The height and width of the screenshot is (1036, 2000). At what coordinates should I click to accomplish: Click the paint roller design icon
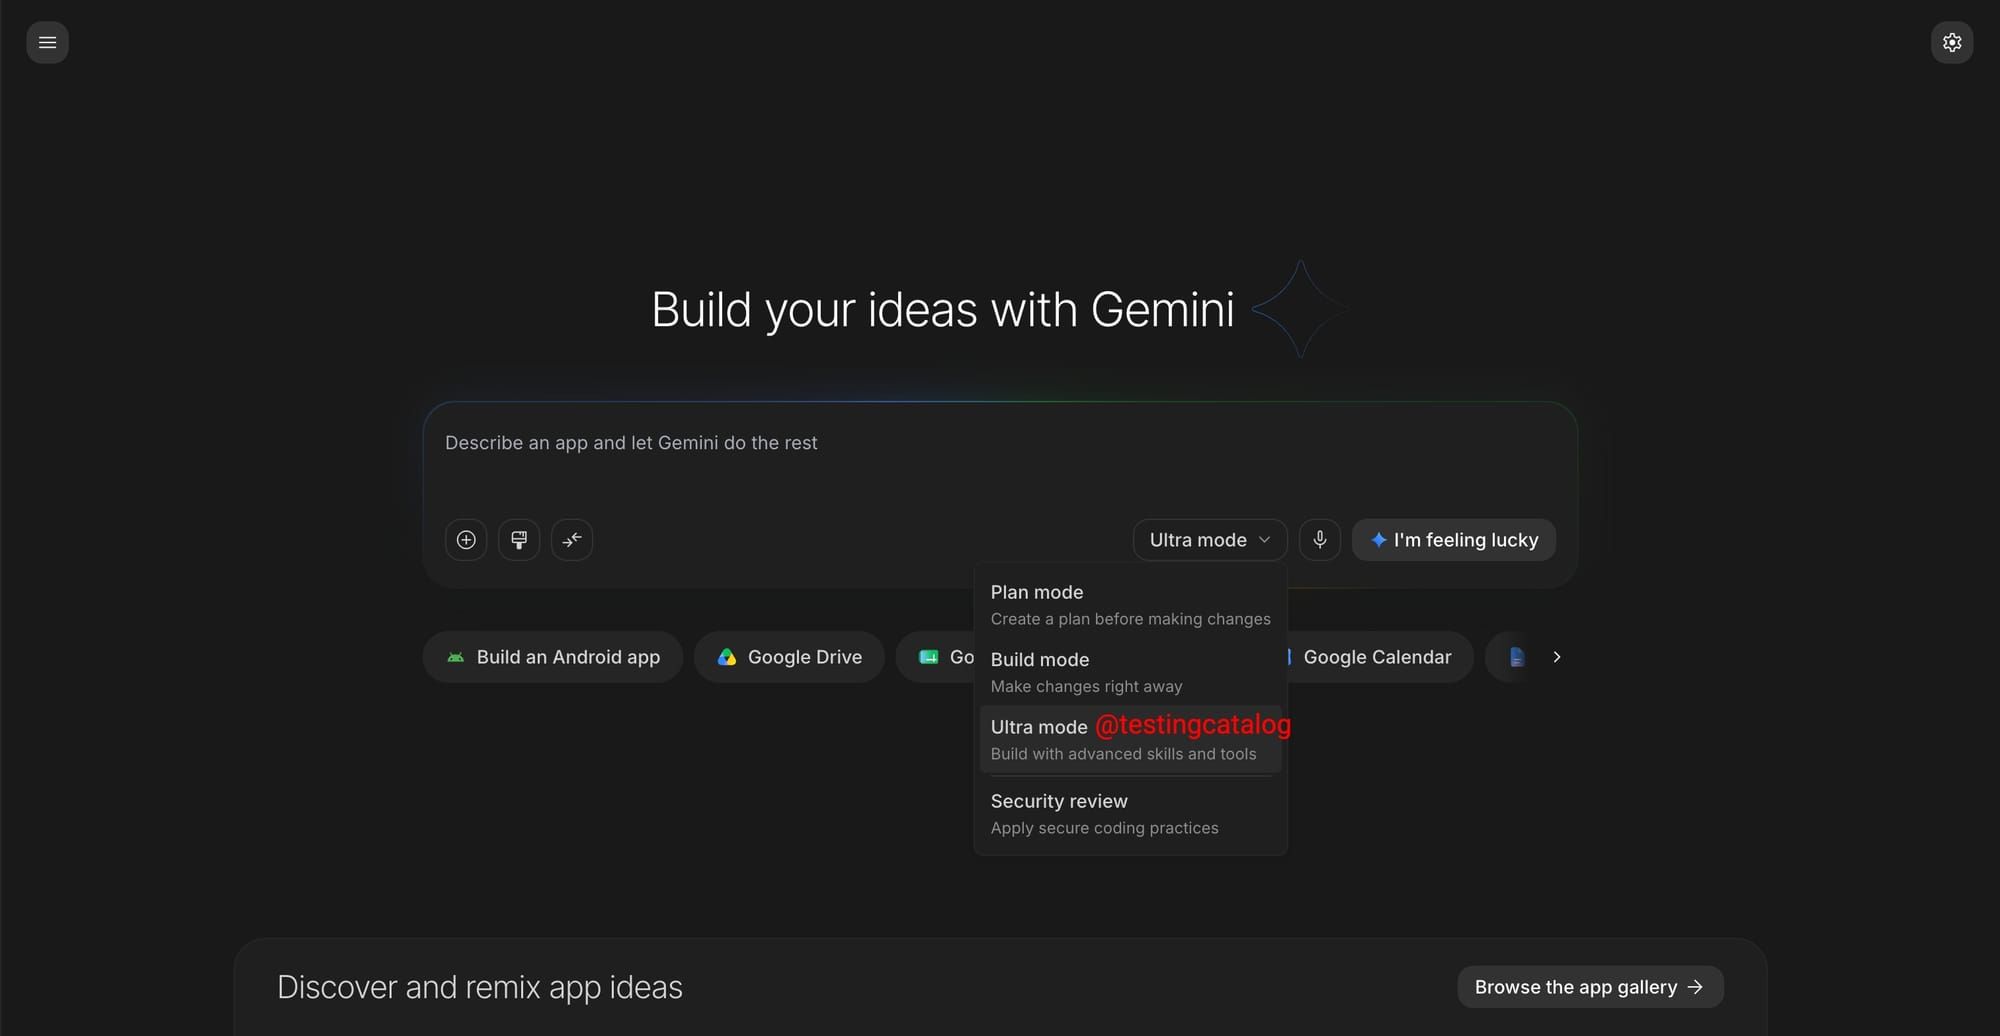tap(519, 540)
